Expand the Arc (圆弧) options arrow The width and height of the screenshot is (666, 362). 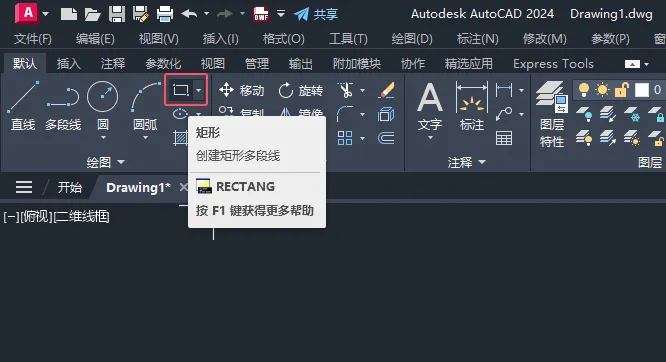[x=145, y=138]
